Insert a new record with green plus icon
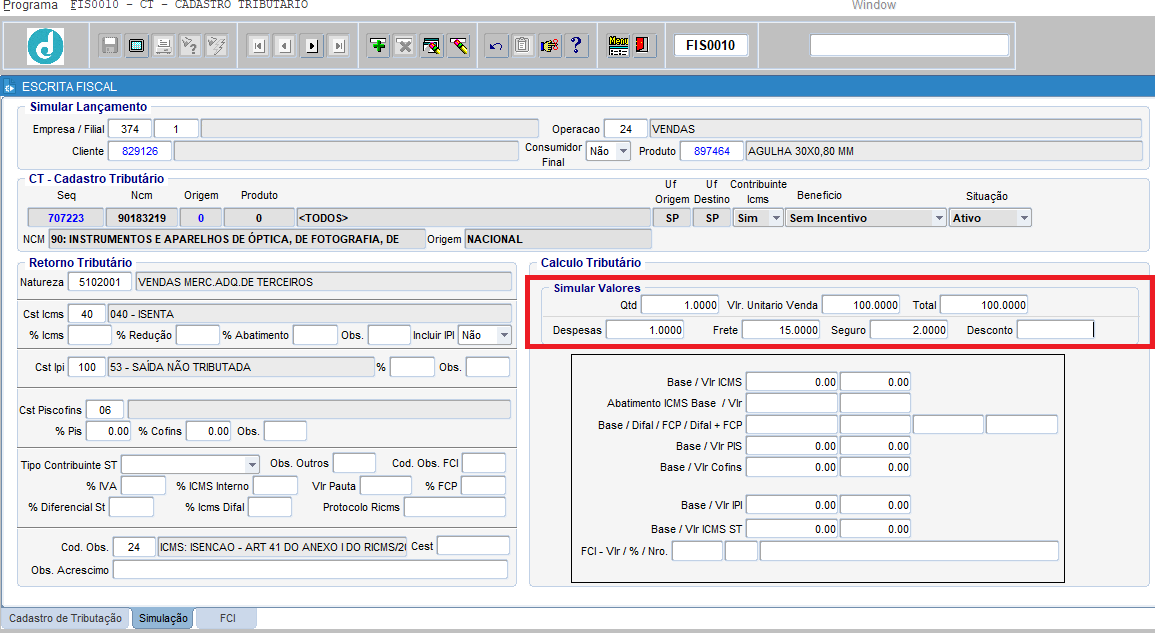This screenshot has height=633, width=1159. coord(378,46)
